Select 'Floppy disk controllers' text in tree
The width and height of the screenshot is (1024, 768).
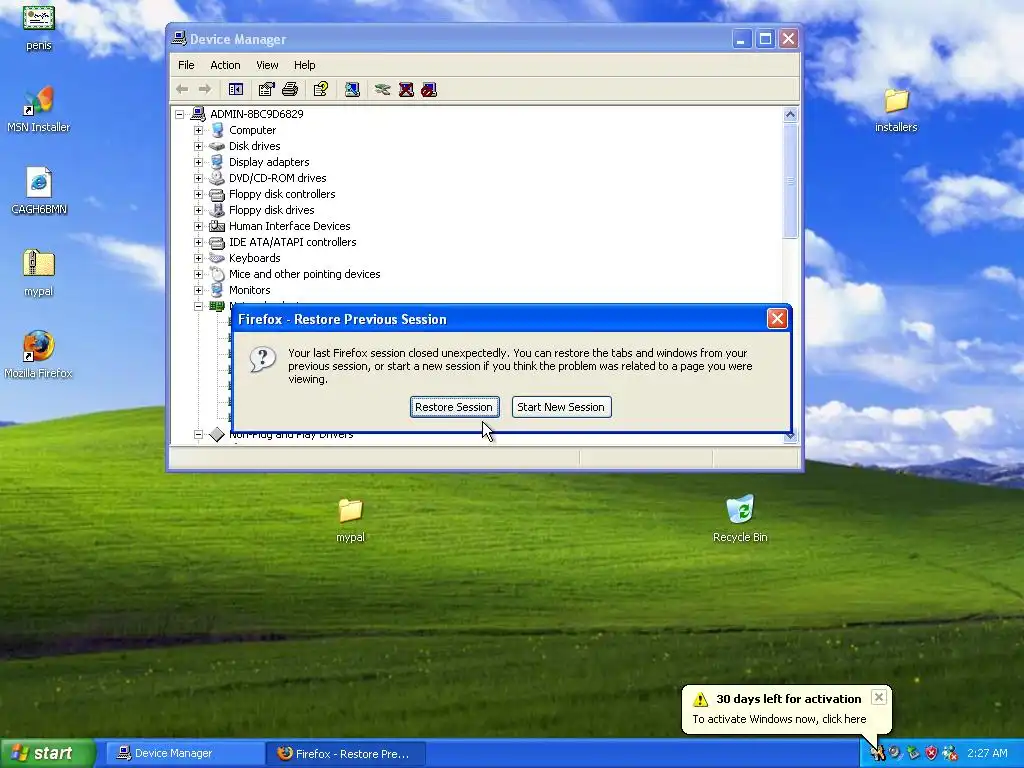(x=282, y=194)
